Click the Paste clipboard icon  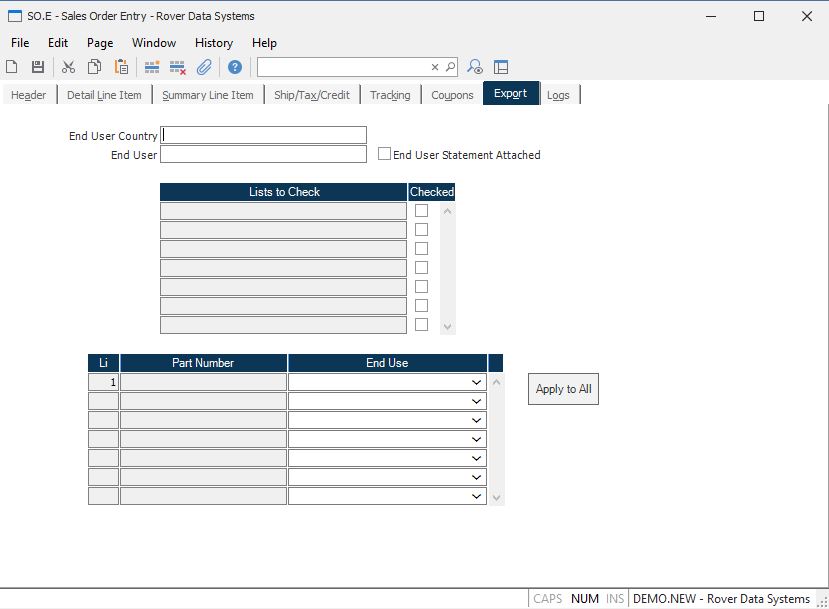point(121,67)
